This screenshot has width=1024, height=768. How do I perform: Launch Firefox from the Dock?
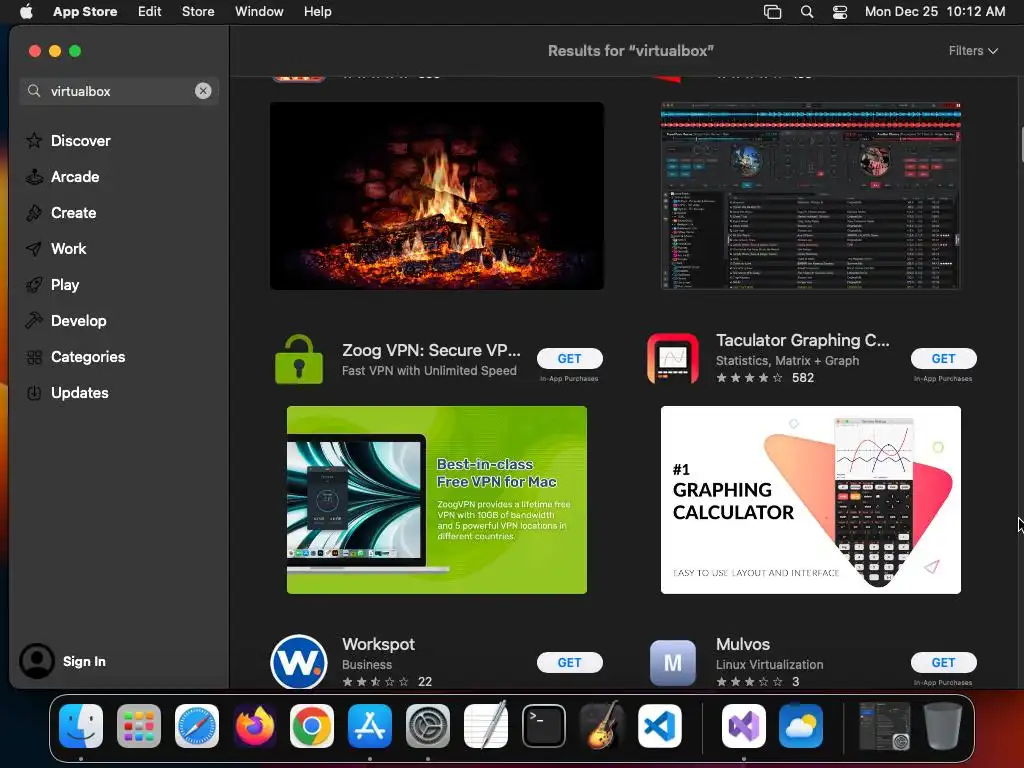(255, 726)
